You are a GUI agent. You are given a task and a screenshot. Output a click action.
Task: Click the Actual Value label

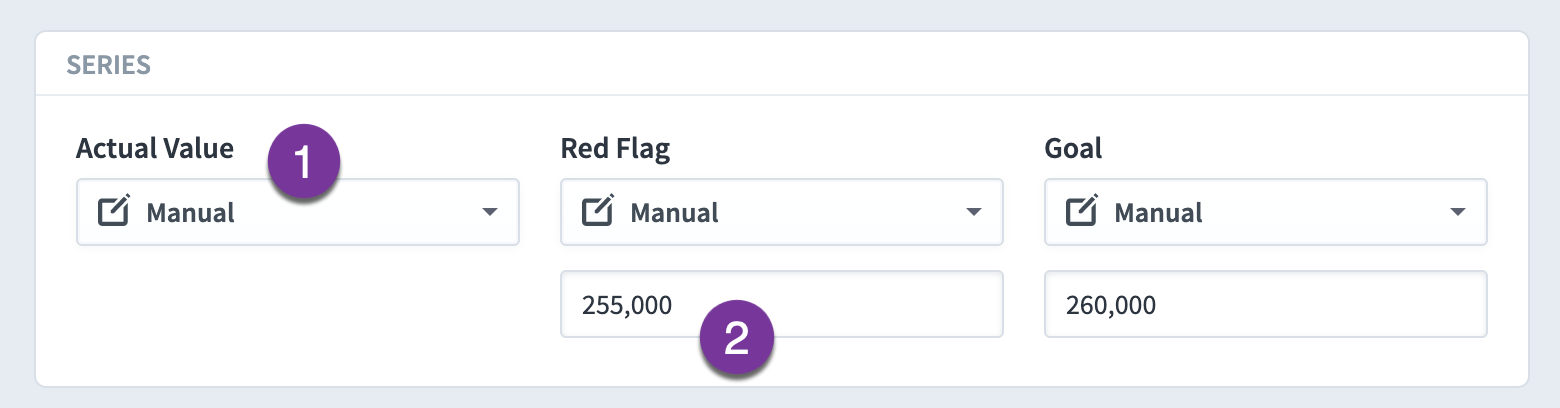[155, 149]
